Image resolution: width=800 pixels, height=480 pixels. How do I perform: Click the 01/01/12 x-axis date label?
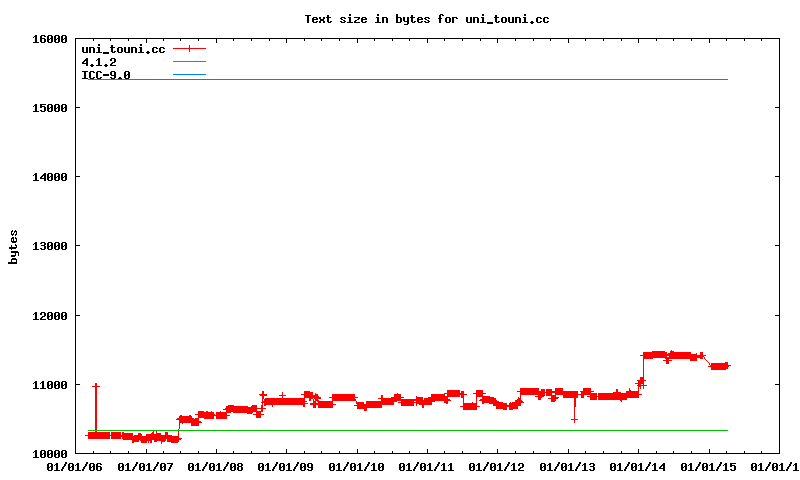click(x=498, y=467)
